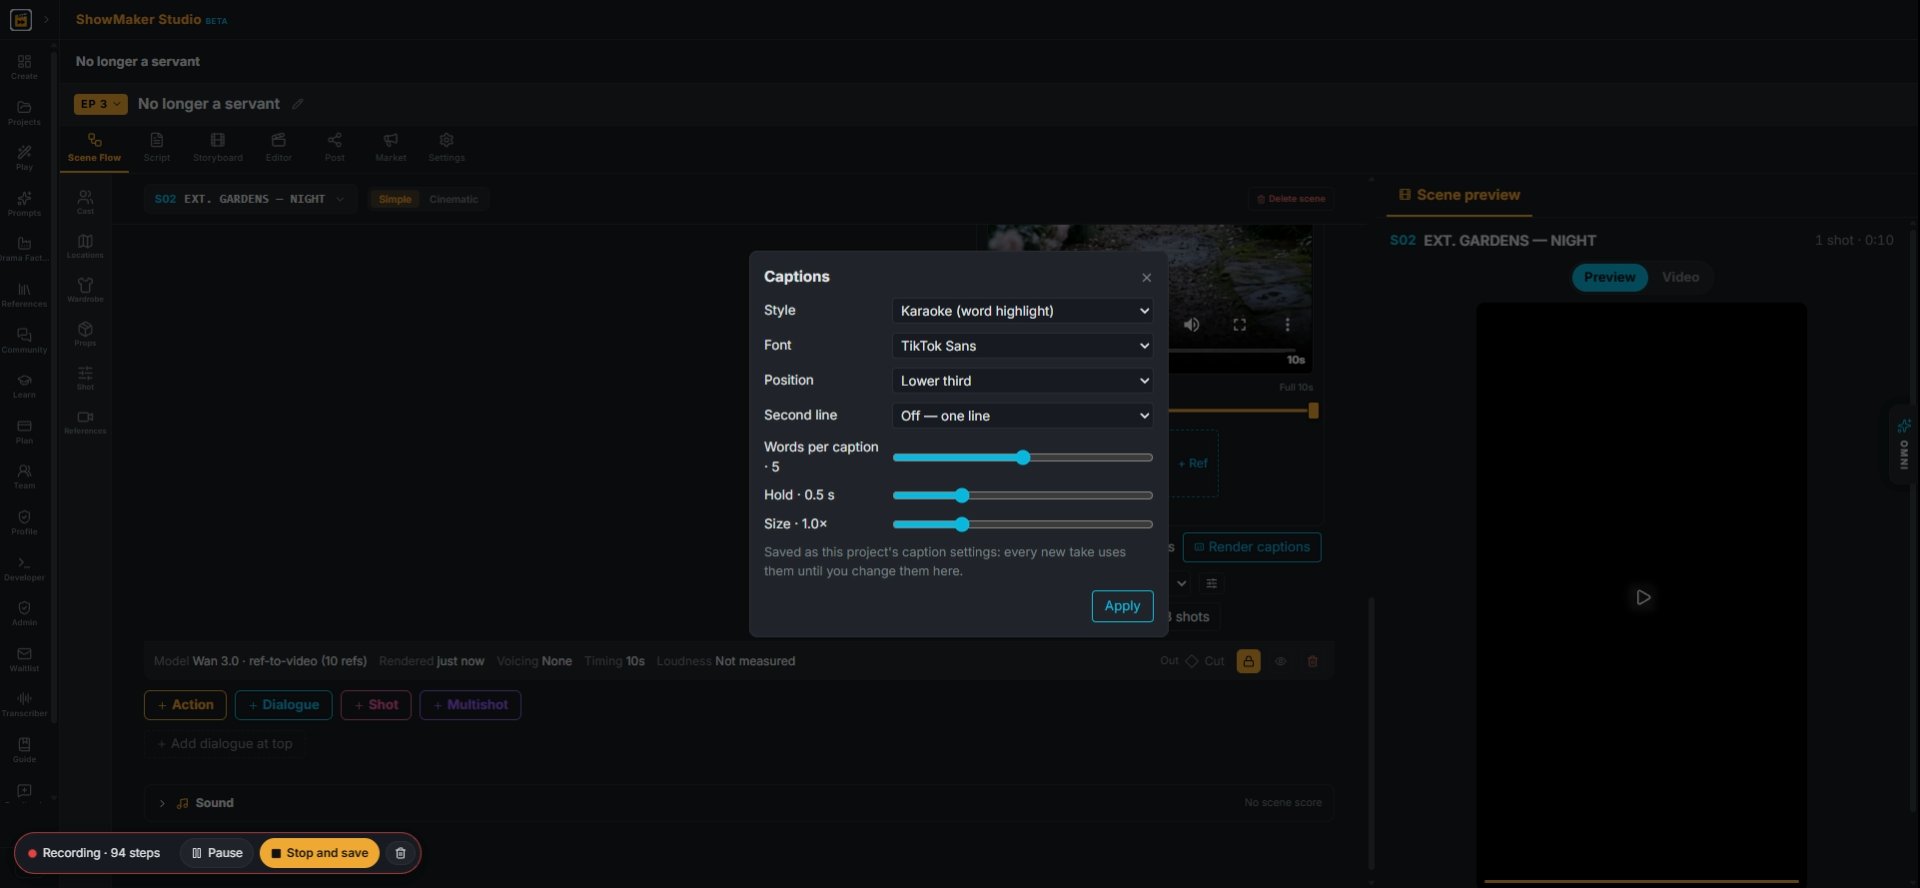Adjust the Words per caption slider
1920x888 pixels.
[1022, 457]
